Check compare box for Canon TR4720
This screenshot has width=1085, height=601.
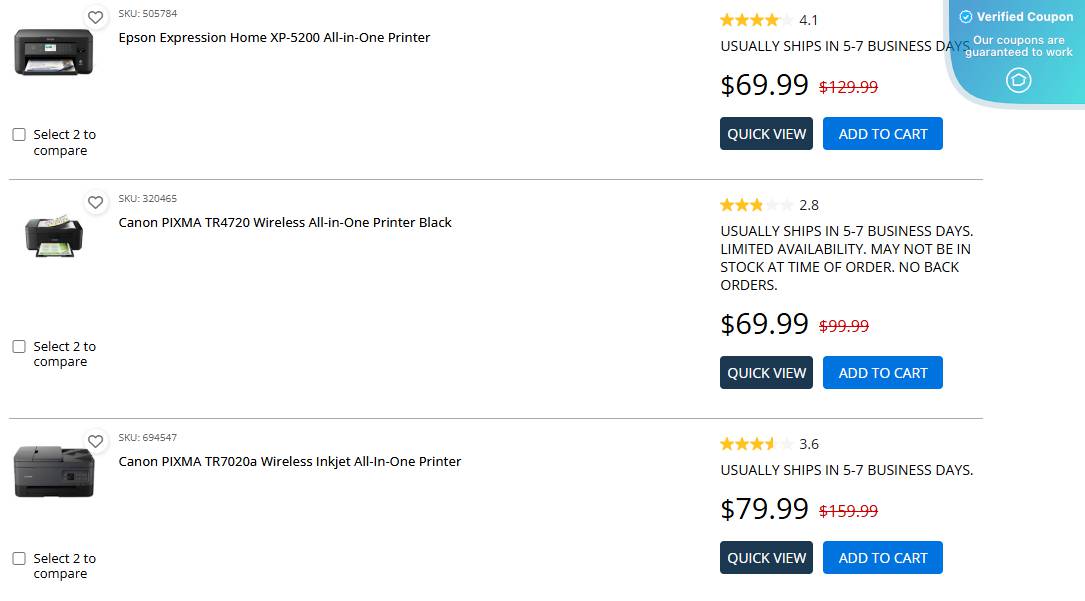(x=18, y=345)
